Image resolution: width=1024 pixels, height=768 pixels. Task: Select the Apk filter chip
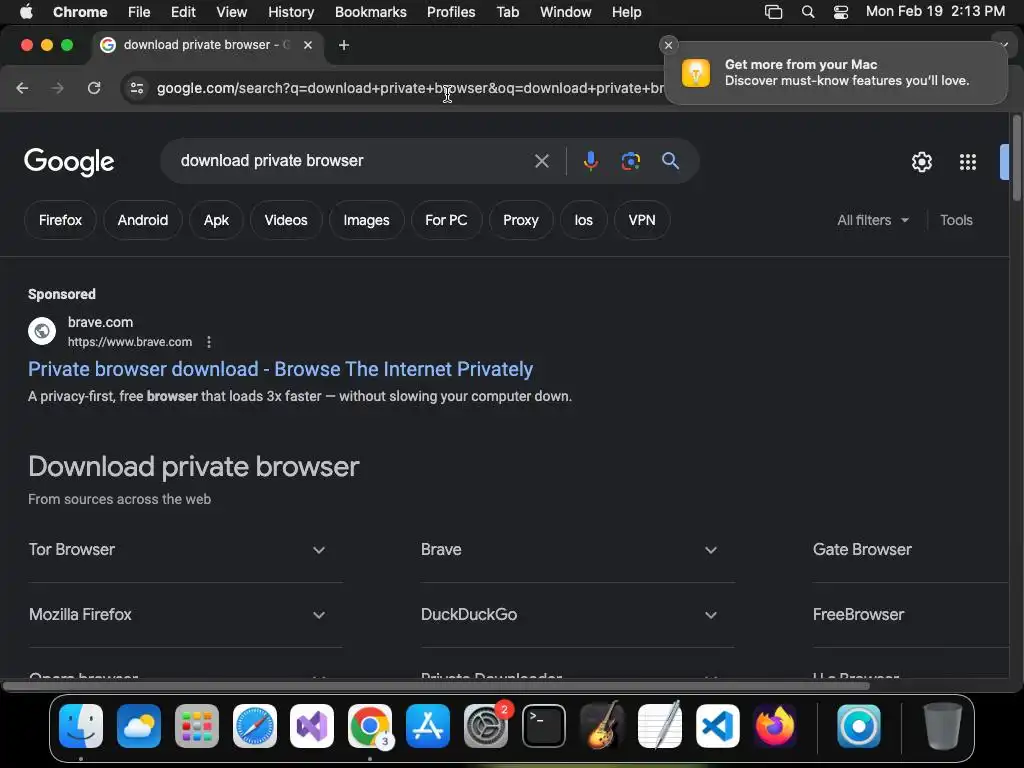click(216, 220)
